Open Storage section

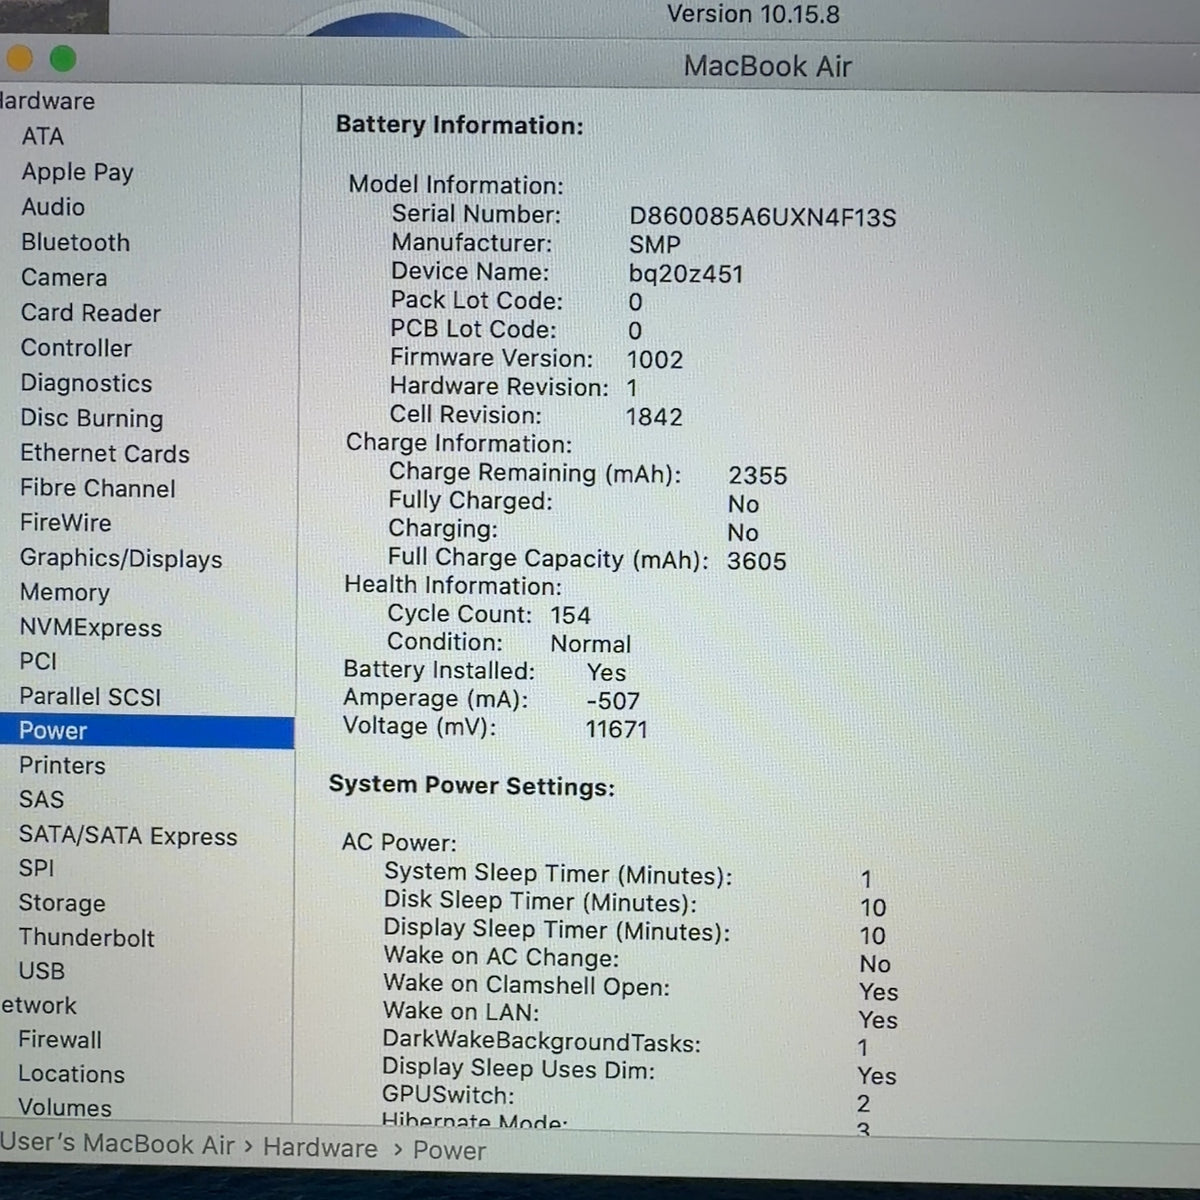coord(62,903)
